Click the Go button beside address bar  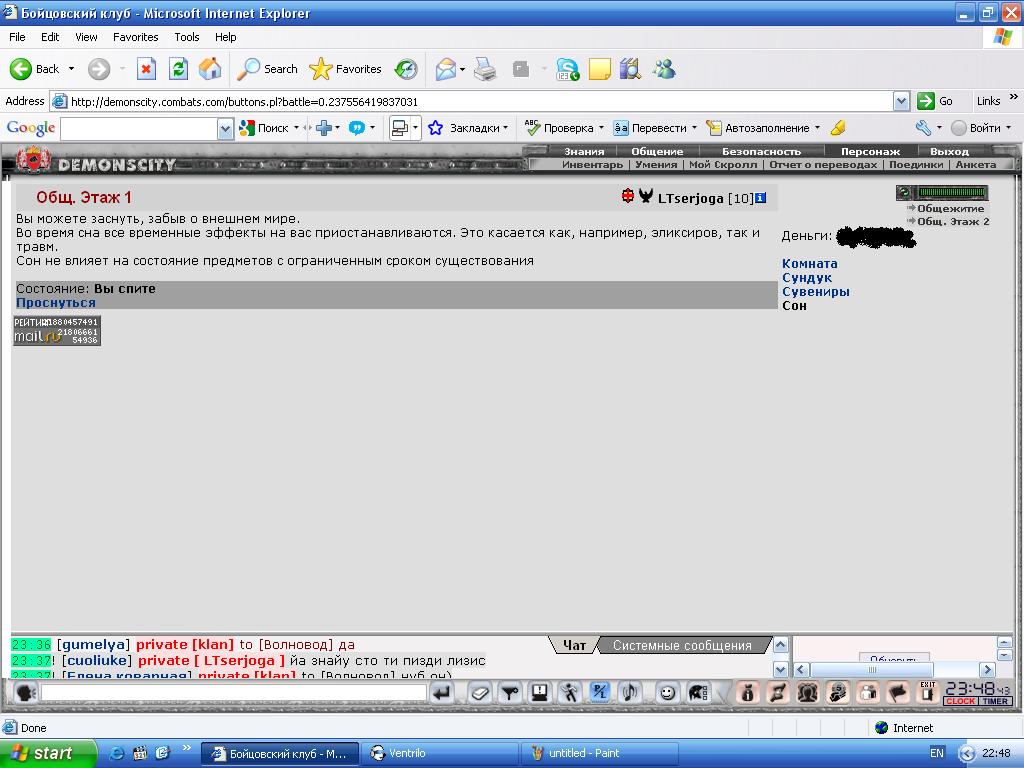point(935,101)
